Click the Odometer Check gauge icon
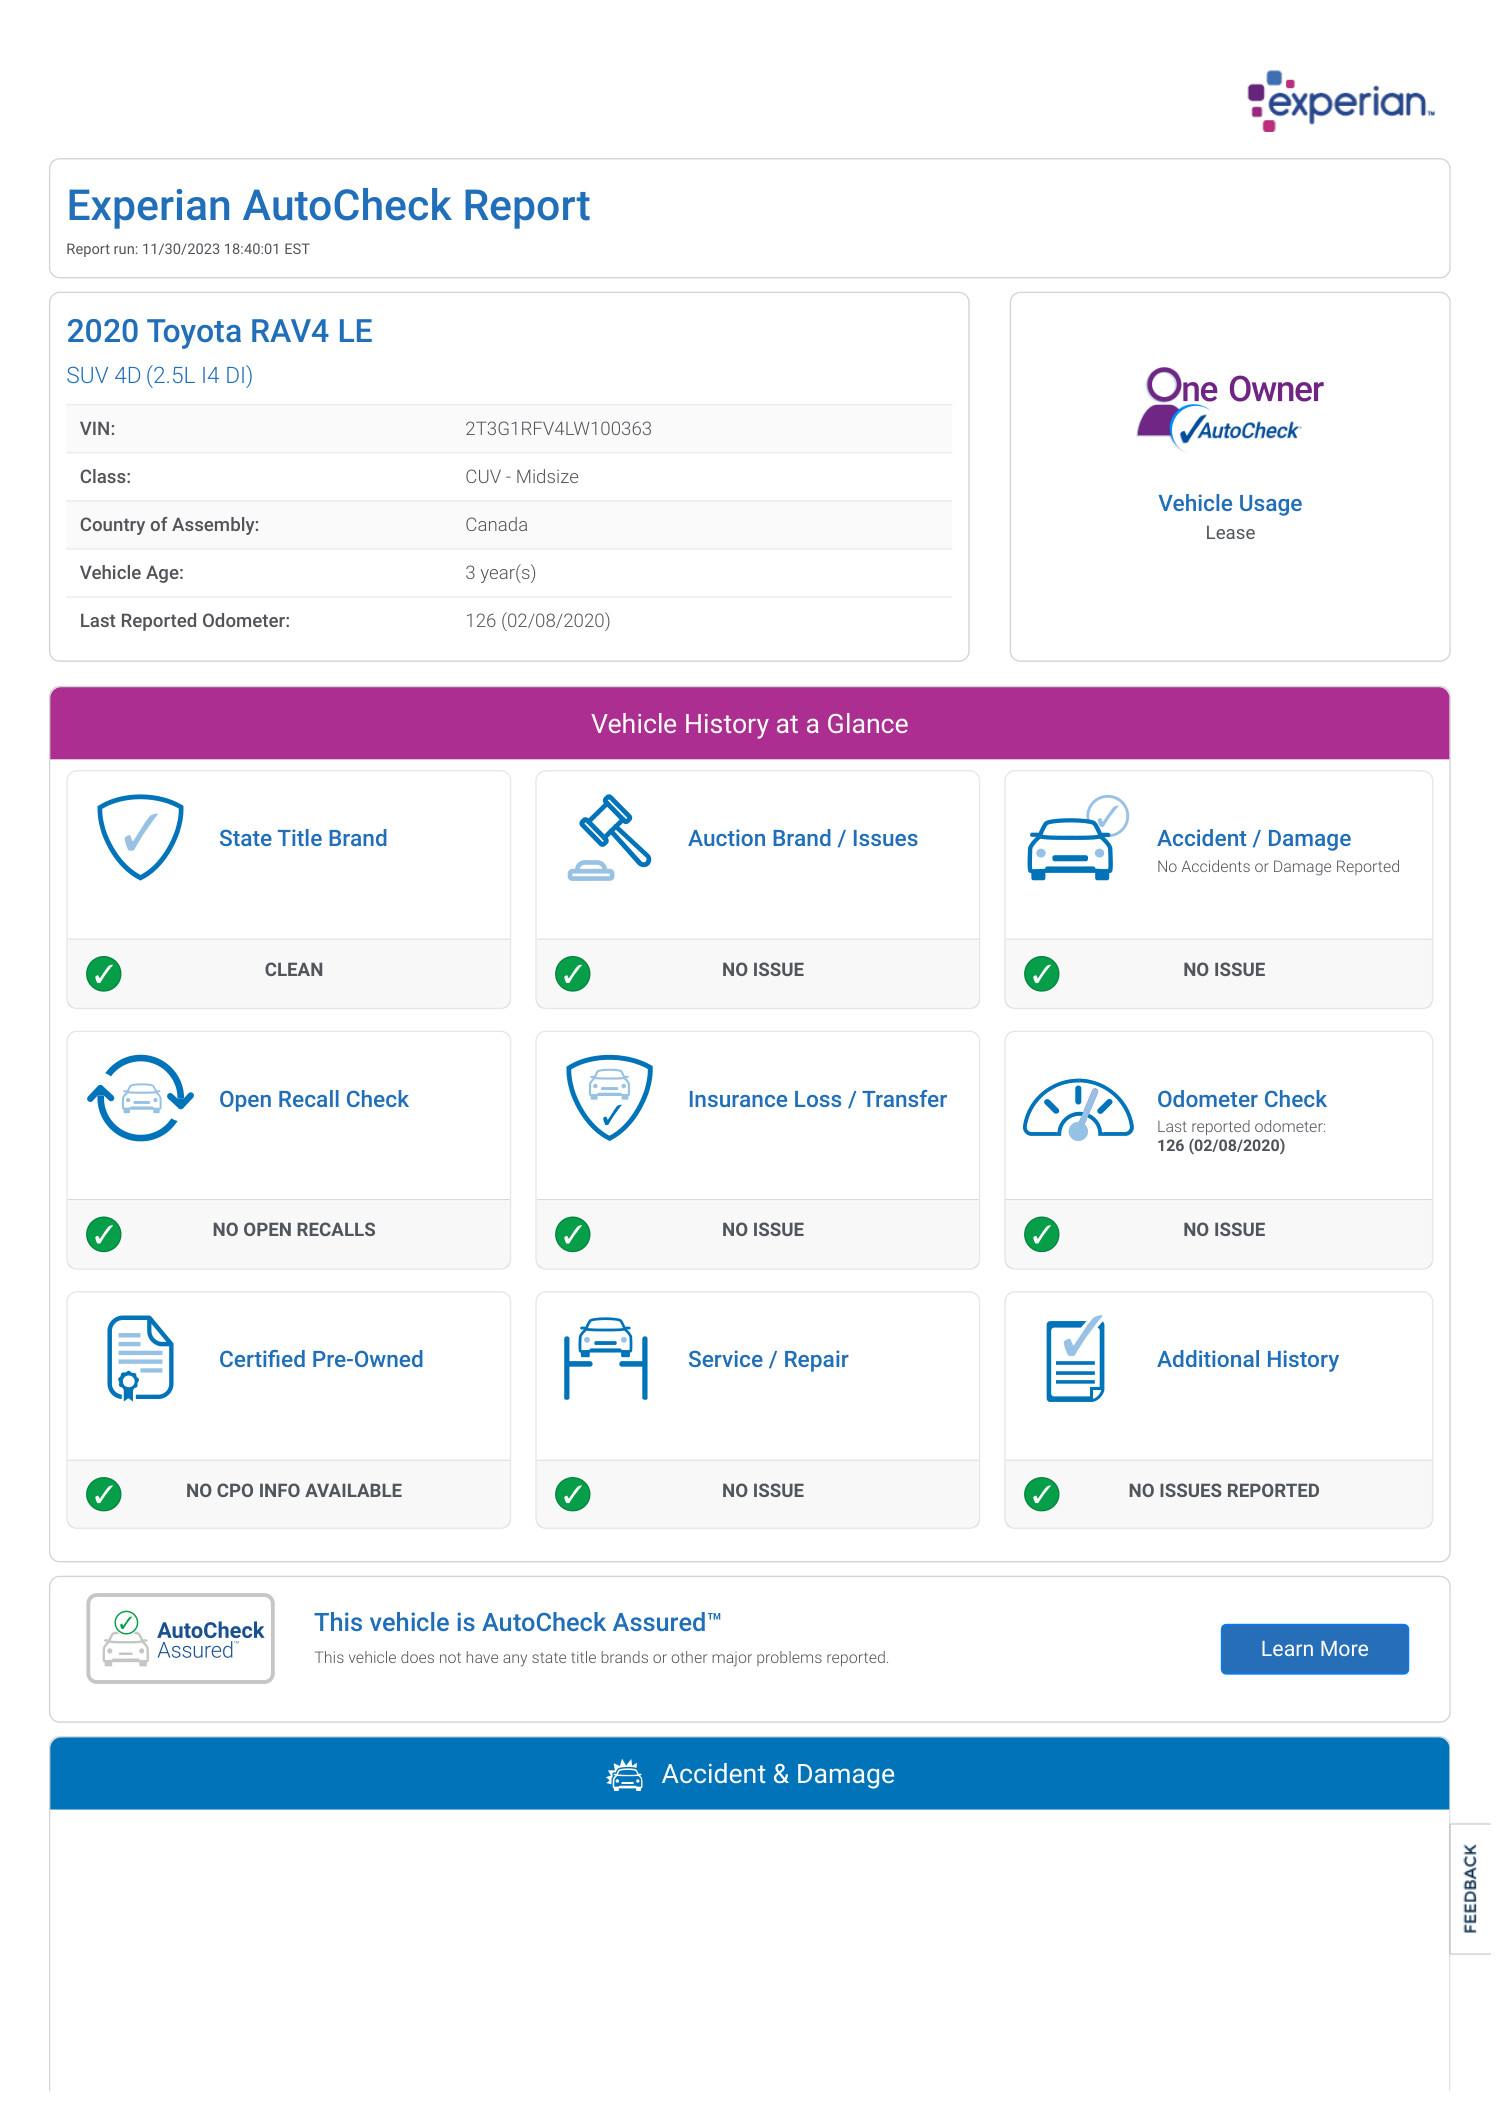The width and height of the screenshot is (1500, 2122). point(1077,1109)
